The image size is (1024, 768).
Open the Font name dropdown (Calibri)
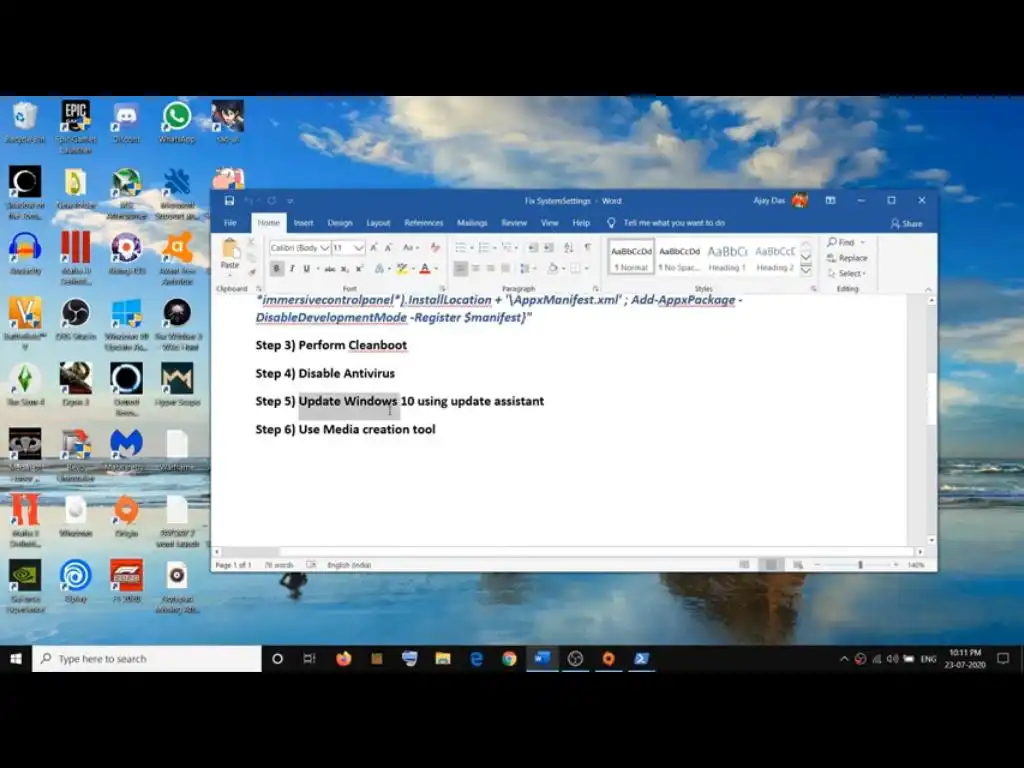pyautogui.click(x=325, y=248)
